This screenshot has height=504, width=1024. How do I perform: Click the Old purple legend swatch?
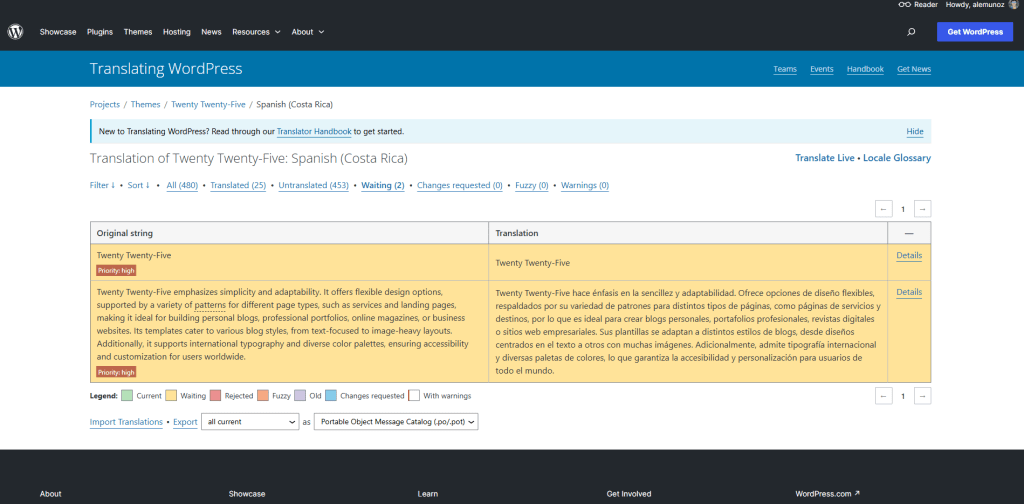300,396
